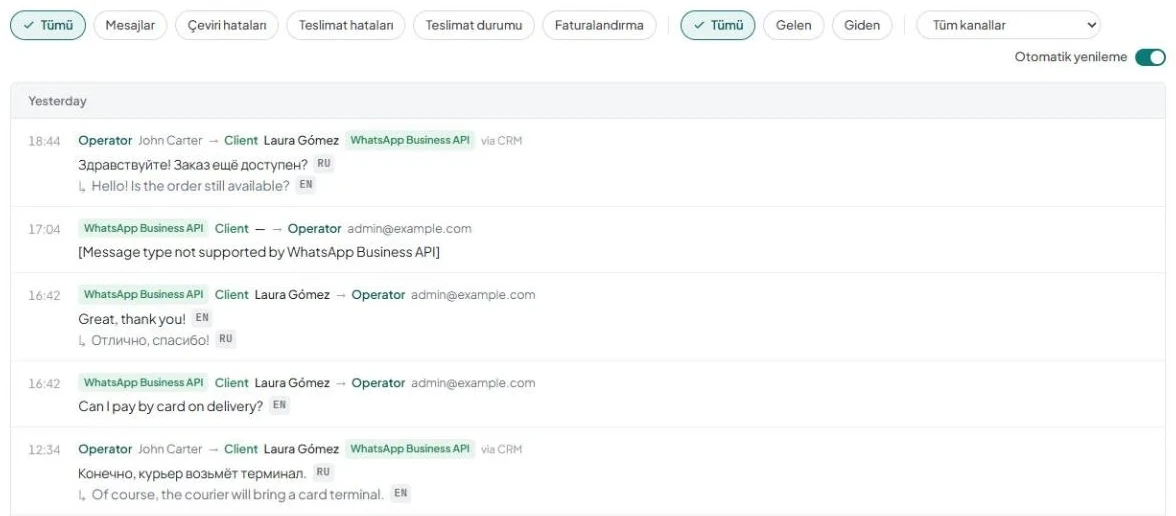1176x516 pixels.
Task: Click the 17:04 timestamp
Action: point(44,230)
